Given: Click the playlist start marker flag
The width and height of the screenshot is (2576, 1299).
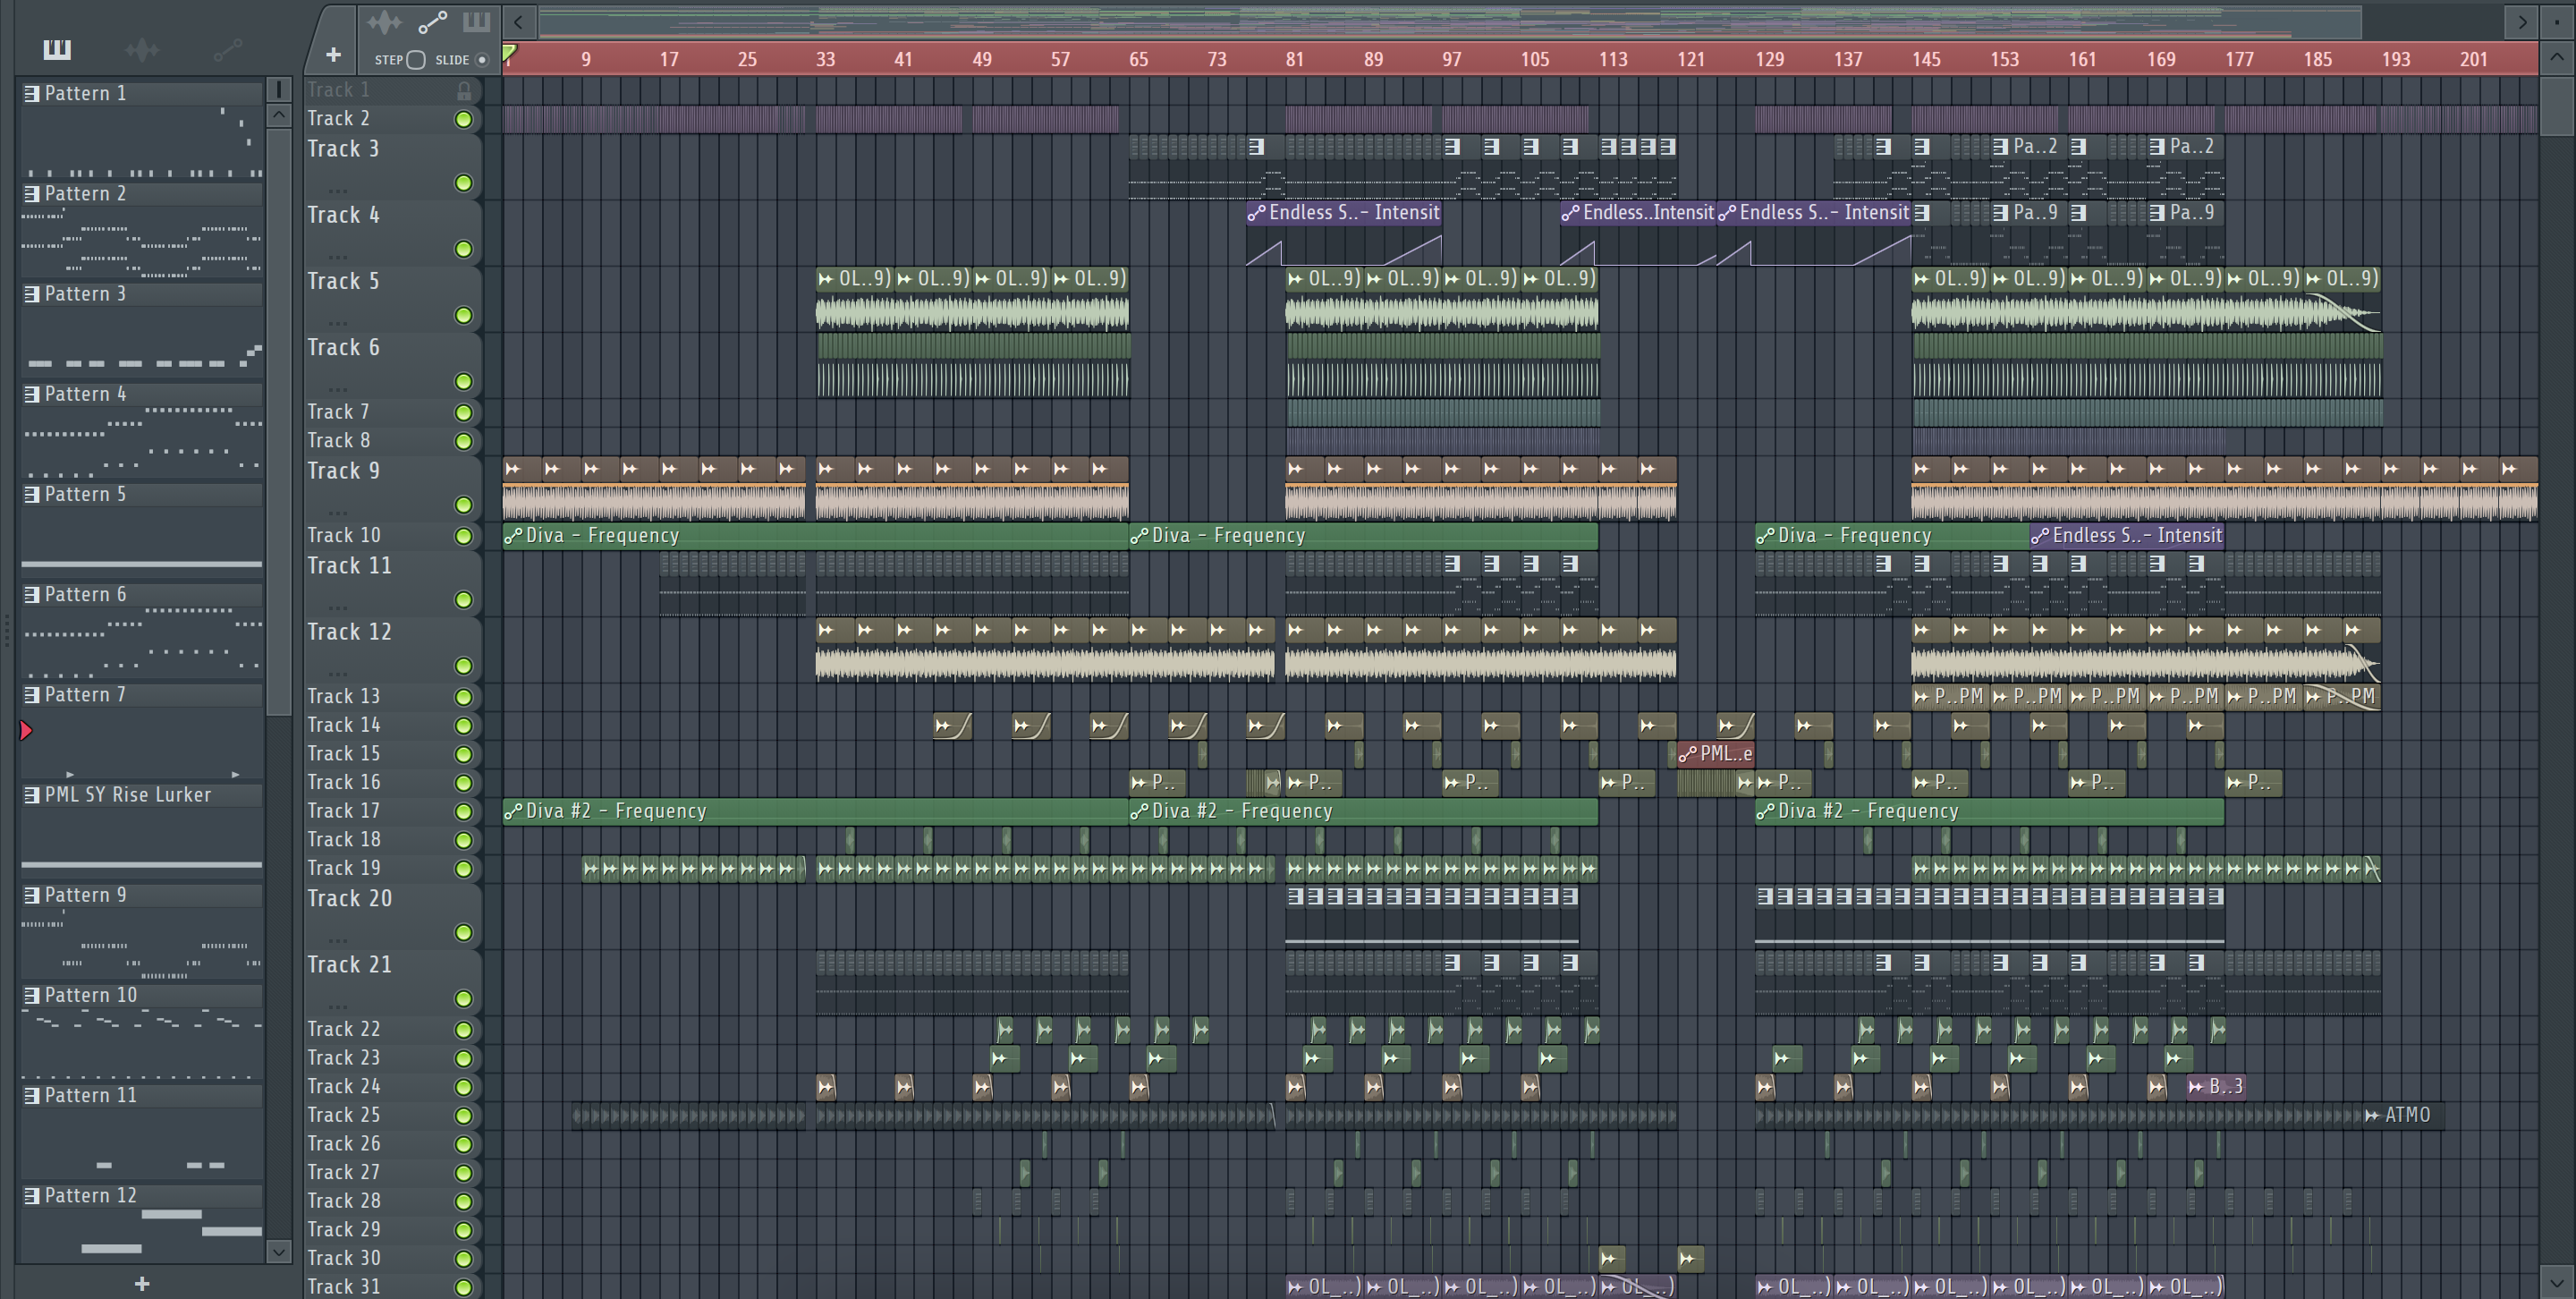Looking at the screenshot, I should [x=510, y=52].
